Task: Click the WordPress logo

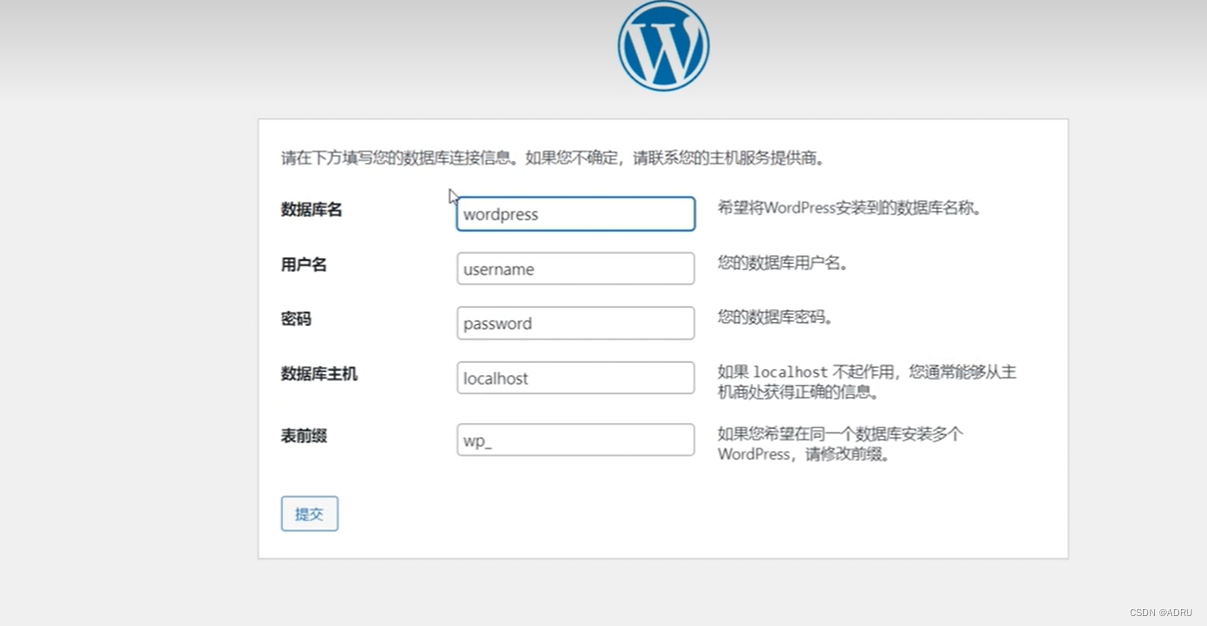Action: [663, 46]
